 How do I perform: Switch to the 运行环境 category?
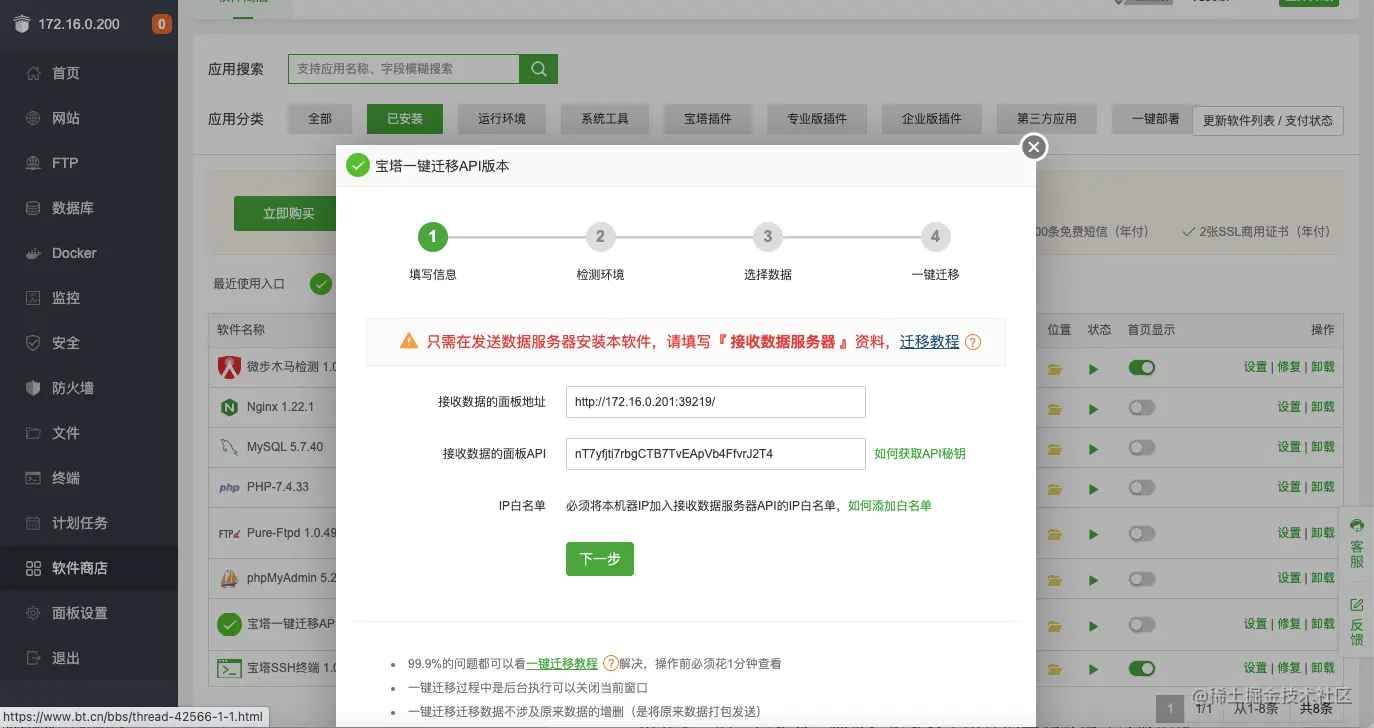click(502, 119)
